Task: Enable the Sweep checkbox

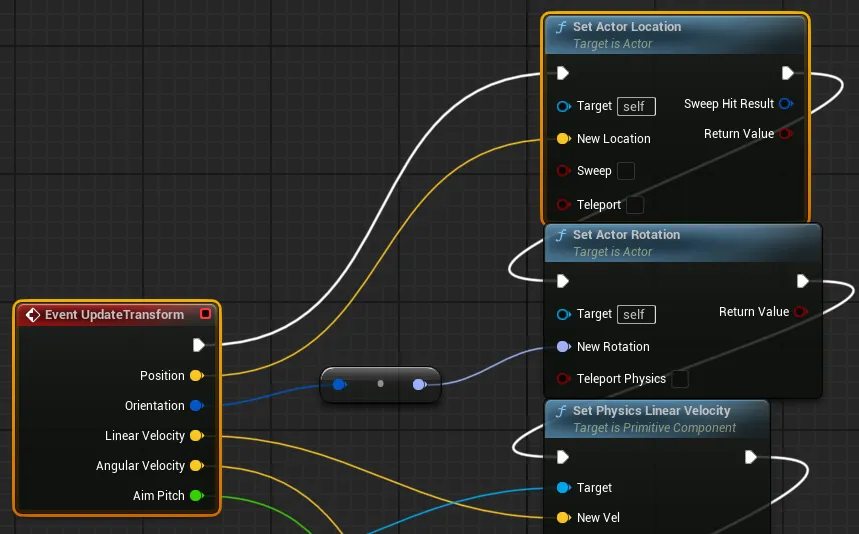Action: click(x=626, y=171)
